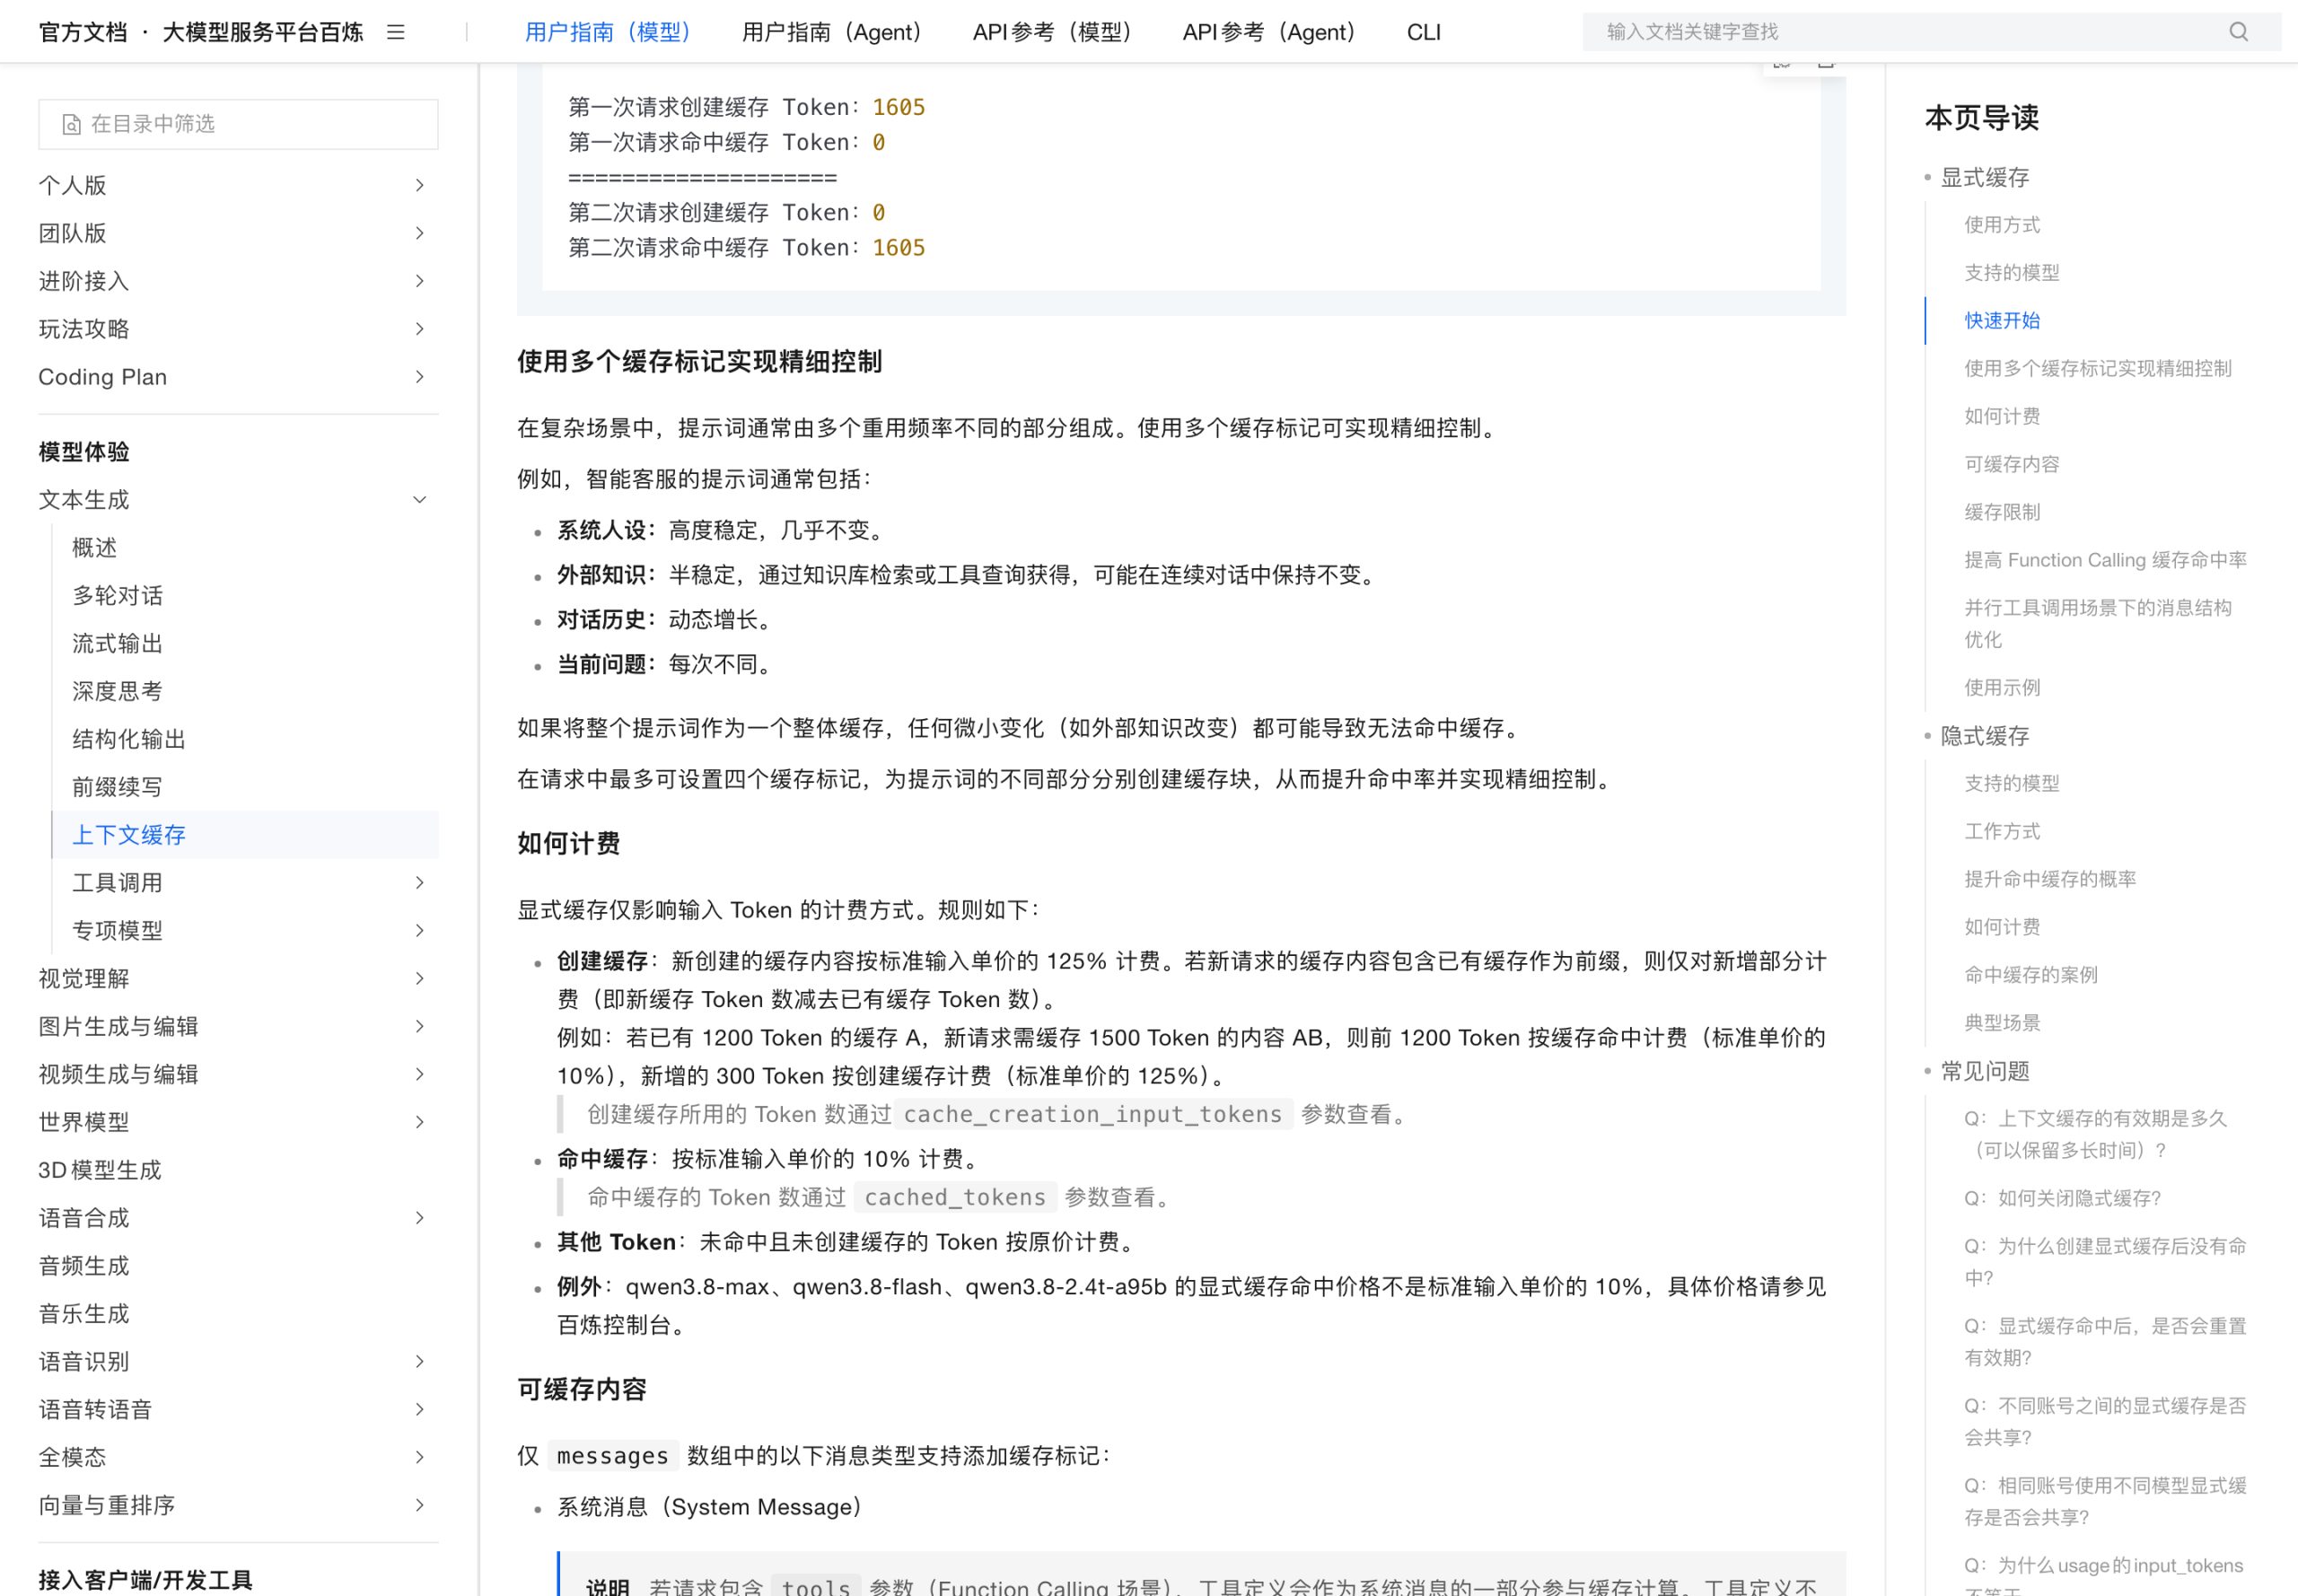Open the API参考（模型） tab
The width and height of the screenshot is (2298, 1596).
coord(1052,32)
